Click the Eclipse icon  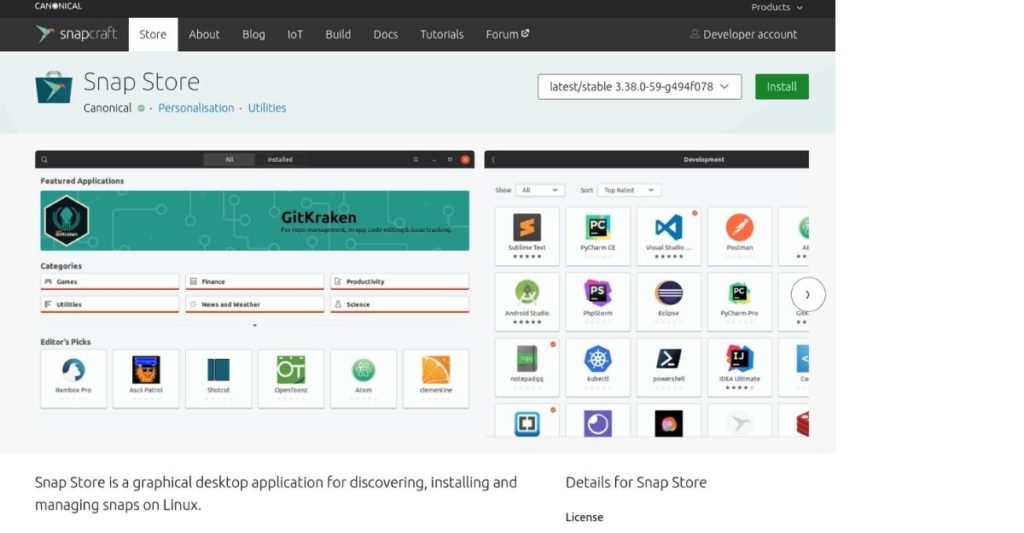point(669,293)
